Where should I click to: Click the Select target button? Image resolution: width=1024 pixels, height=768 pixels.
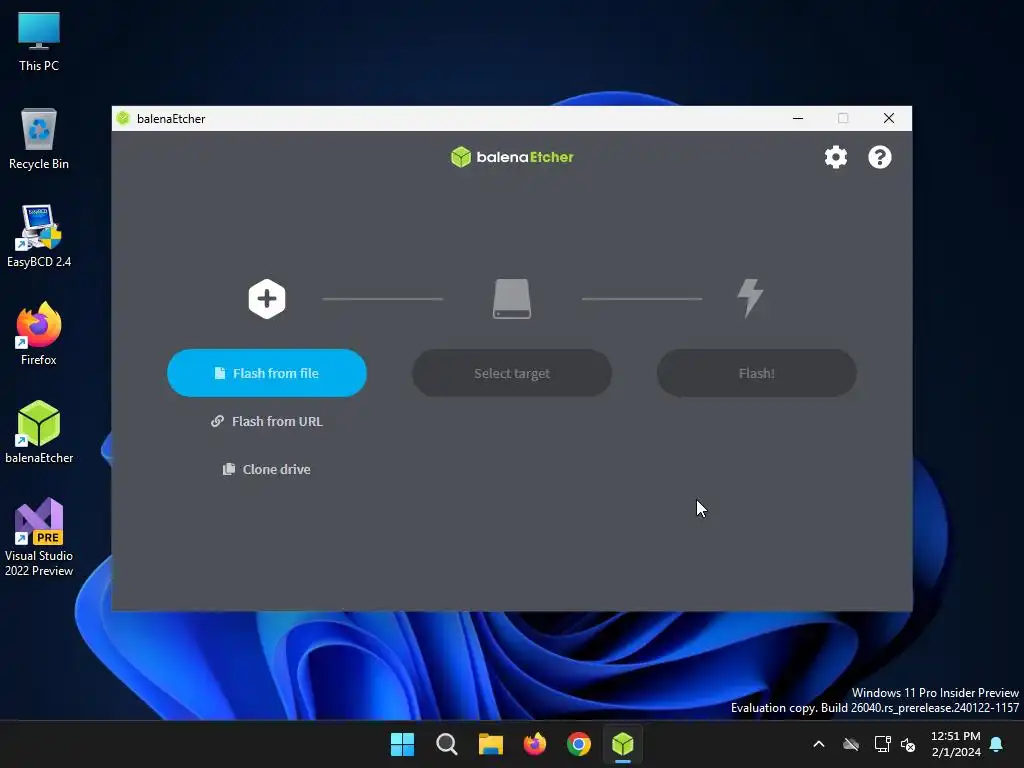(x=511, y=373)
